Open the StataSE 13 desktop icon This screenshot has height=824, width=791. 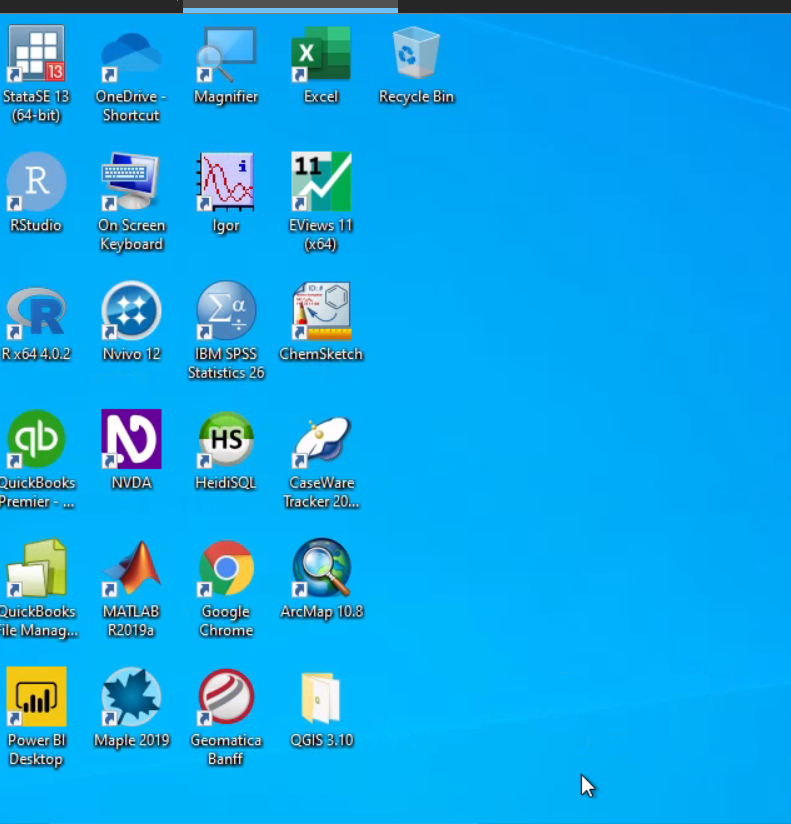36,53
